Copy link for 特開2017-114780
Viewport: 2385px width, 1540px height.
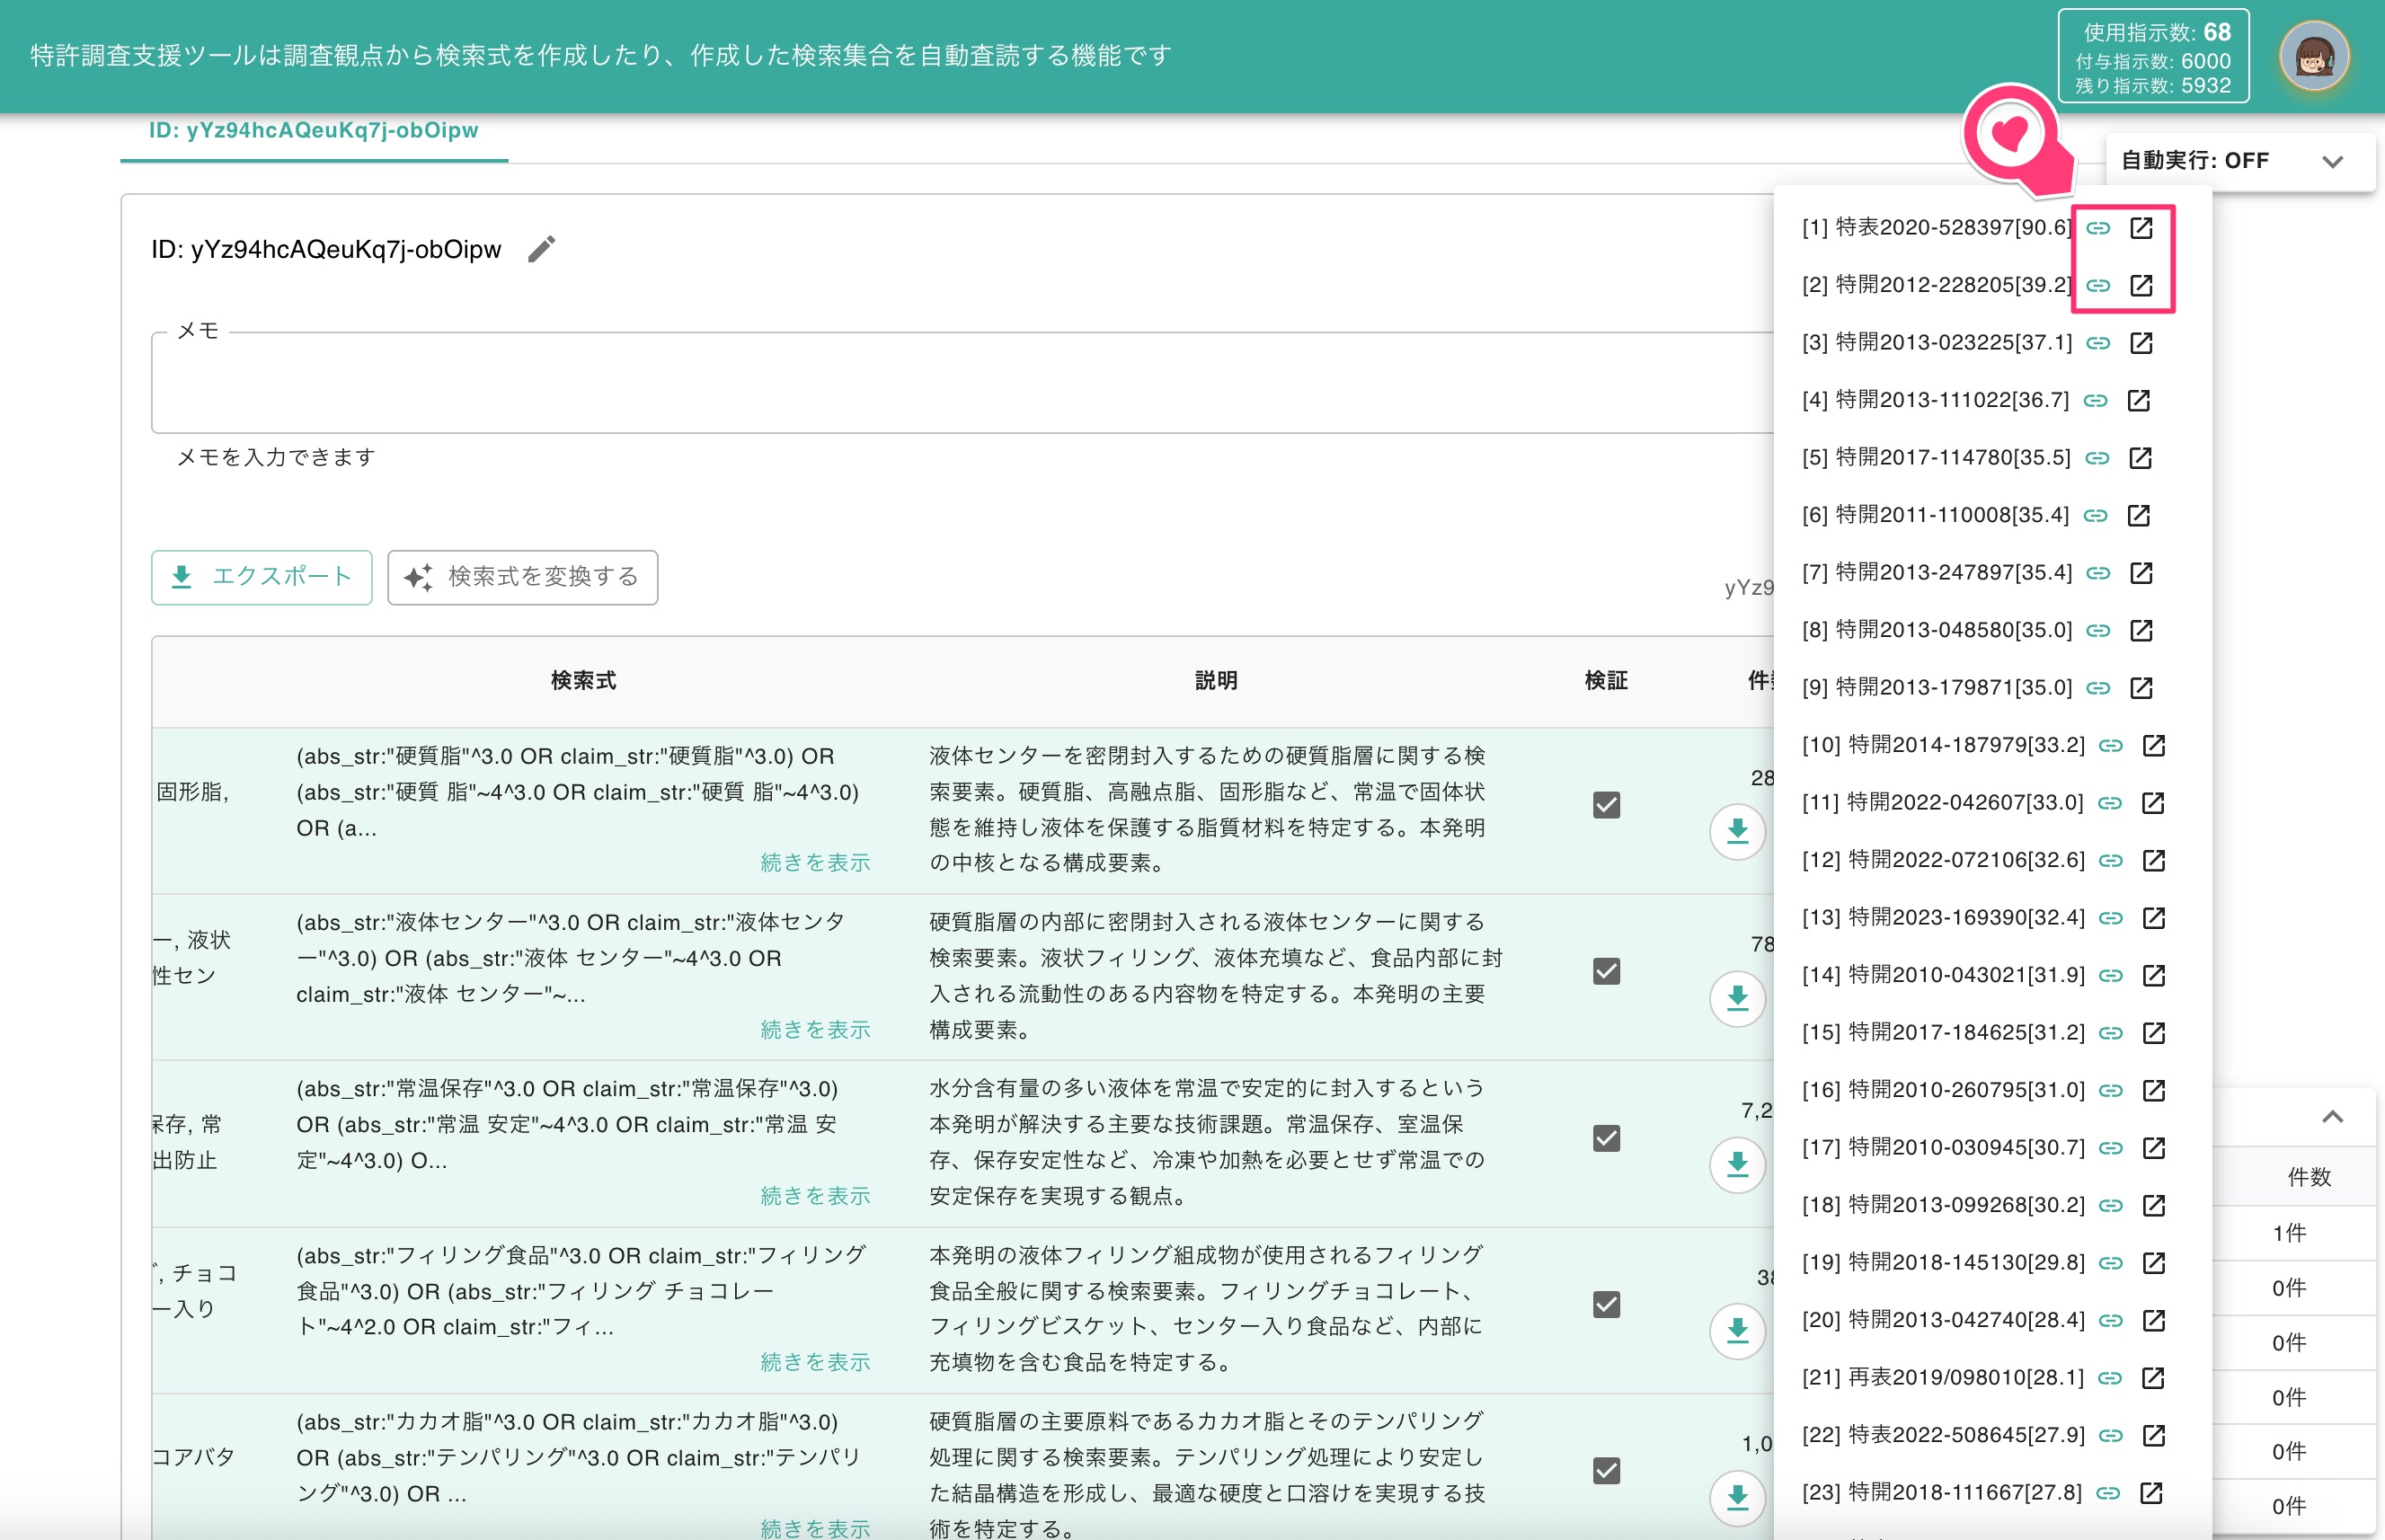(x=2097, y=458)
